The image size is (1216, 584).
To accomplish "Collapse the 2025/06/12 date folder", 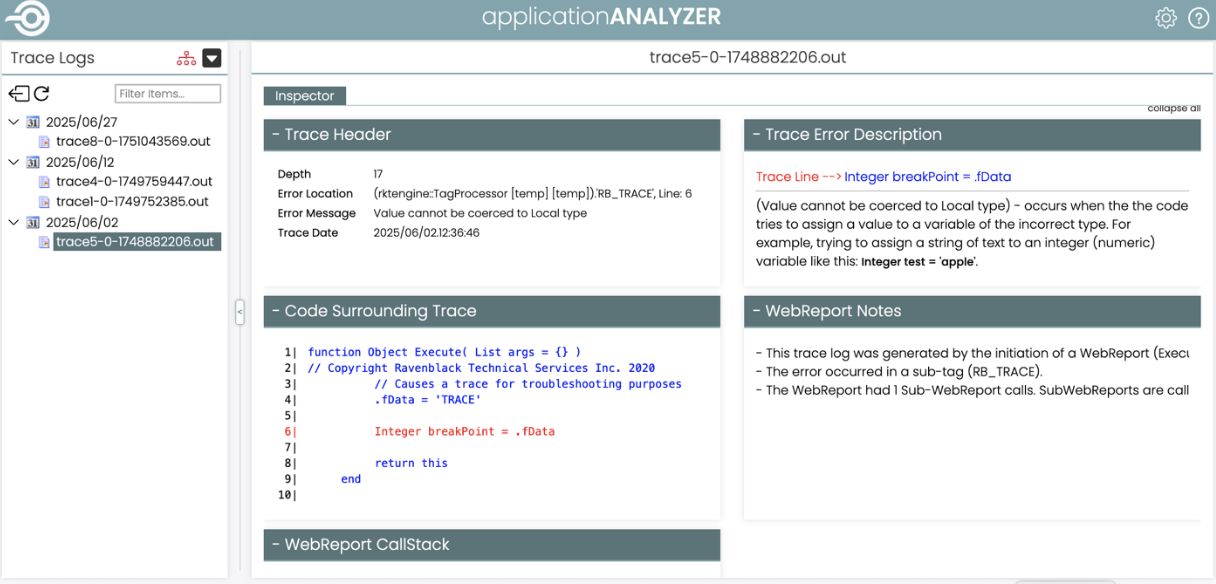I will pyautogui.click(x=13, y=162).
